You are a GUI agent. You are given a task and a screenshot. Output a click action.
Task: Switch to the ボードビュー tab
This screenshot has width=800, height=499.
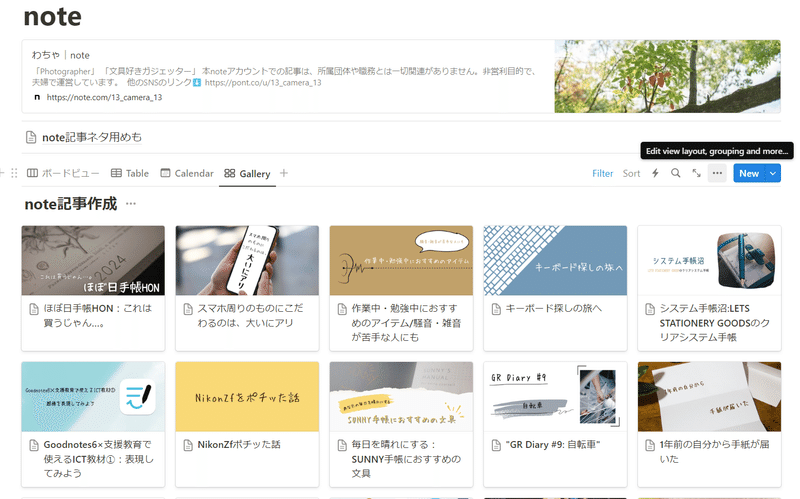point(63,173)
